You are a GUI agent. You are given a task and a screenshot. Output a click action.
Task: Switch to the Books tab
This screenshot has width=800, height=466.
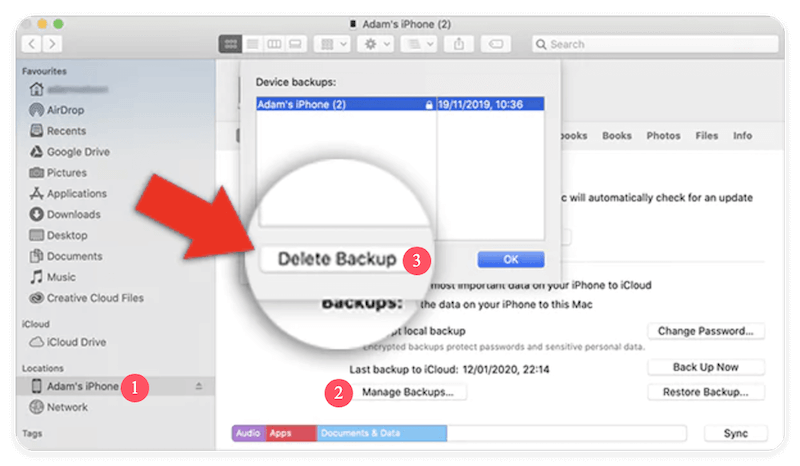click(x=616, y=136)
